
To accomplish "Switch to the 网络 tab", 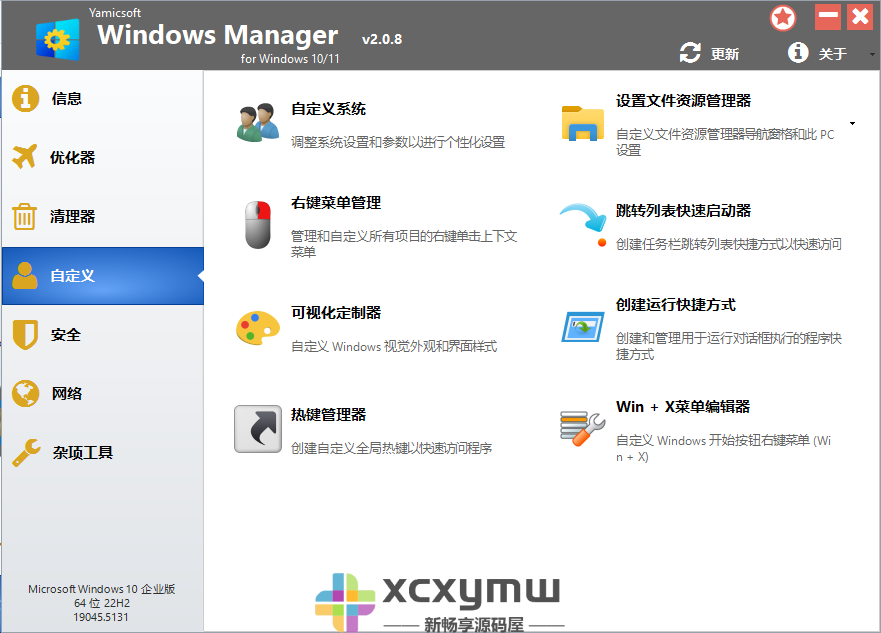I will (102, 394).
